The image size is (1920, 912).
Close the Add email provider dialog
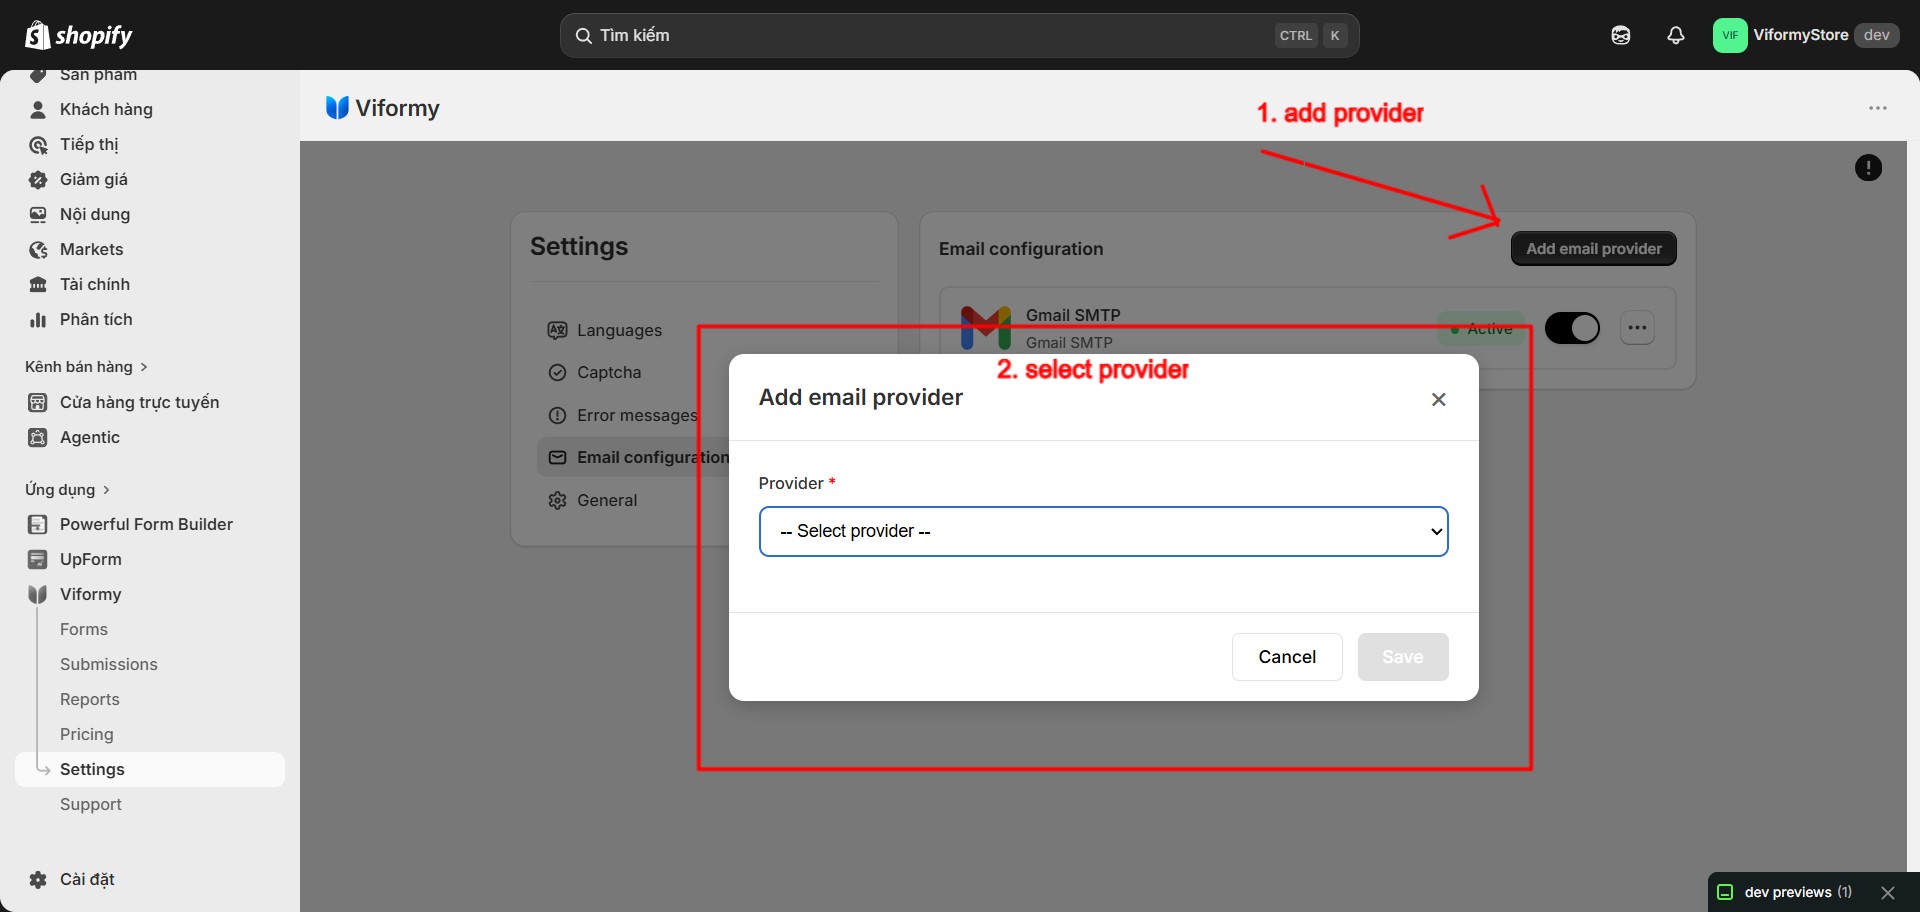1438,399
